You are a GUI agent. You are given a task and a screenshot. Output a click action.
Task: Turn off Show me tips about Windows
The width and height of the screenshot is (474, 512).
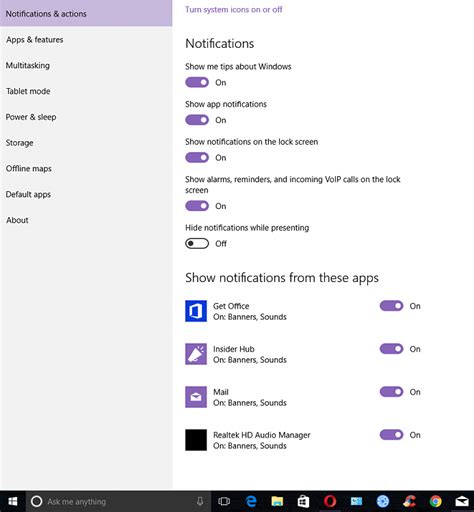point(197,82)
